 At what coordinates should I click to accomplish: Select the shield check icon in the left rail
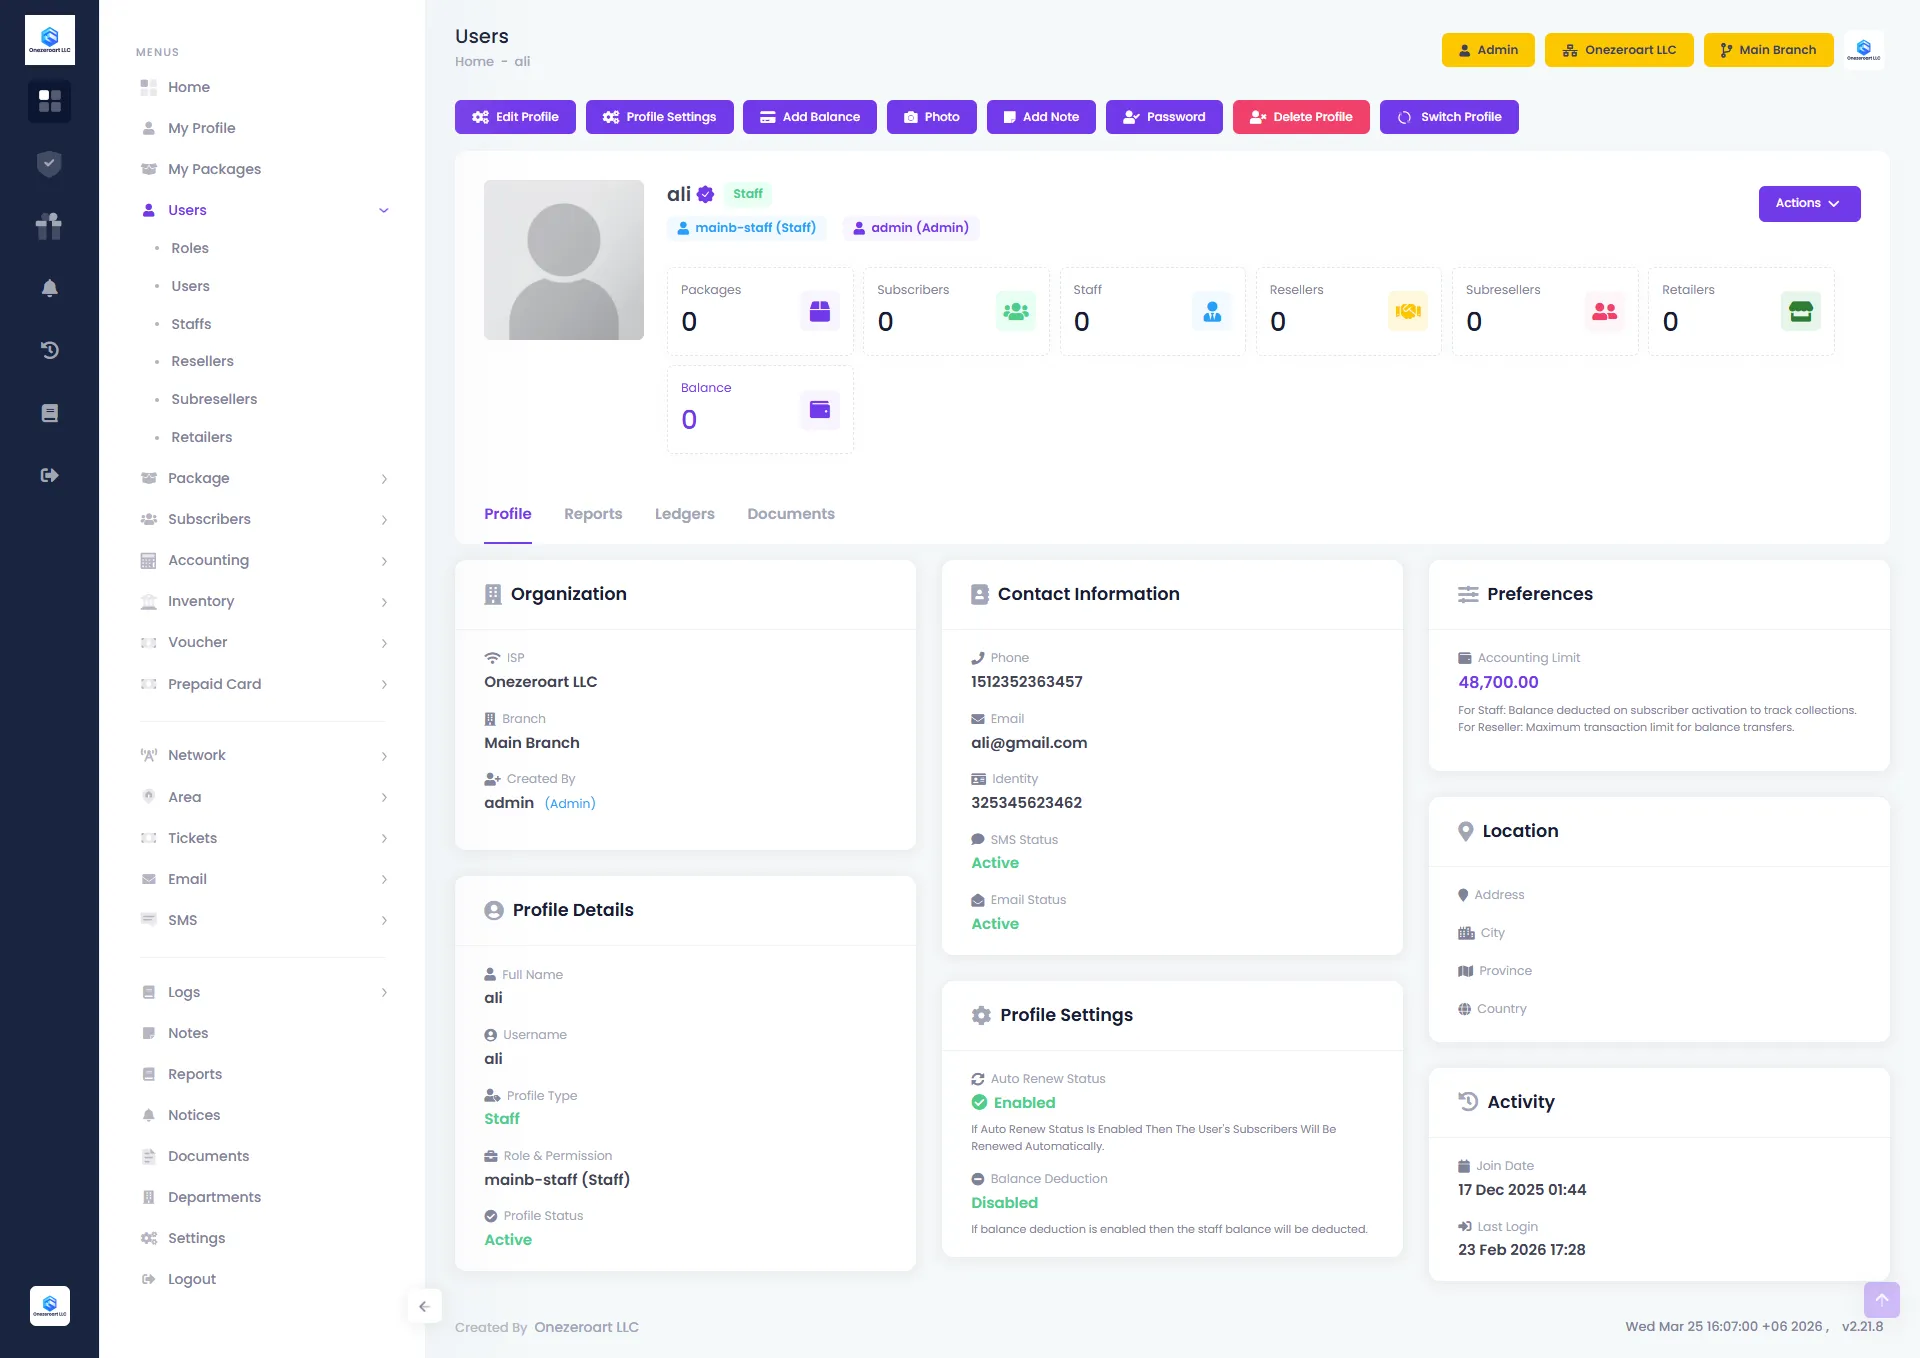49,164
